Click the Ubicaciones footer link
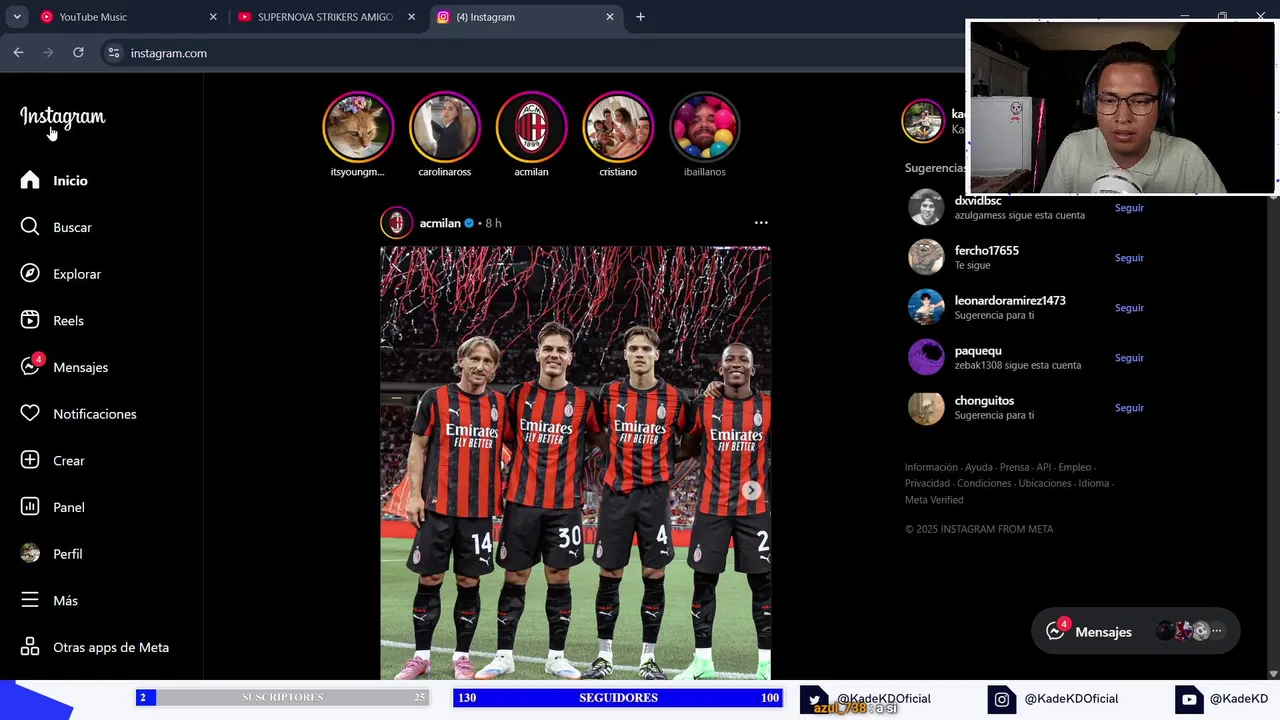 point(1044,483)
